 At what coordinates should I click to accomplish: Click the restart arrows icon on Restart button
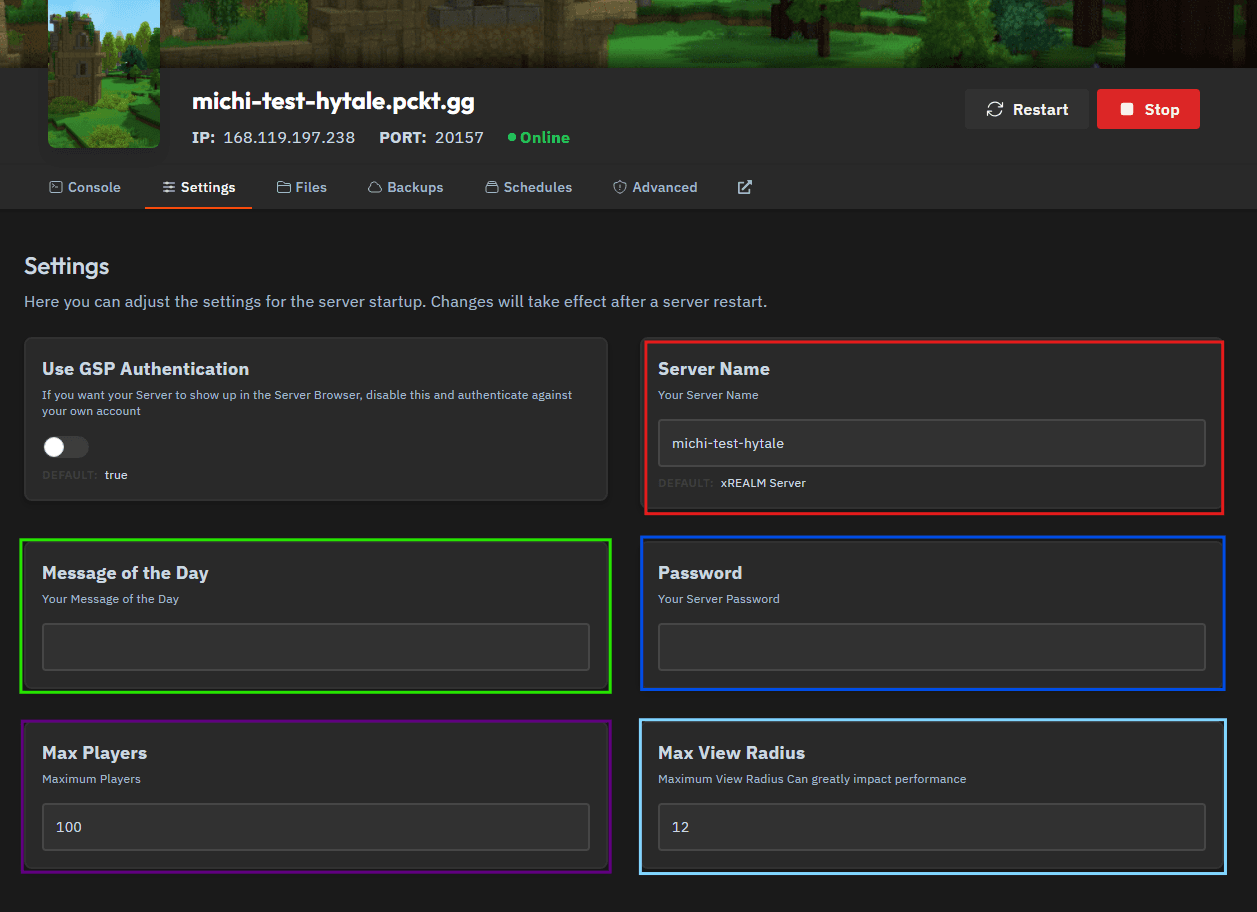tap(995, 109)
